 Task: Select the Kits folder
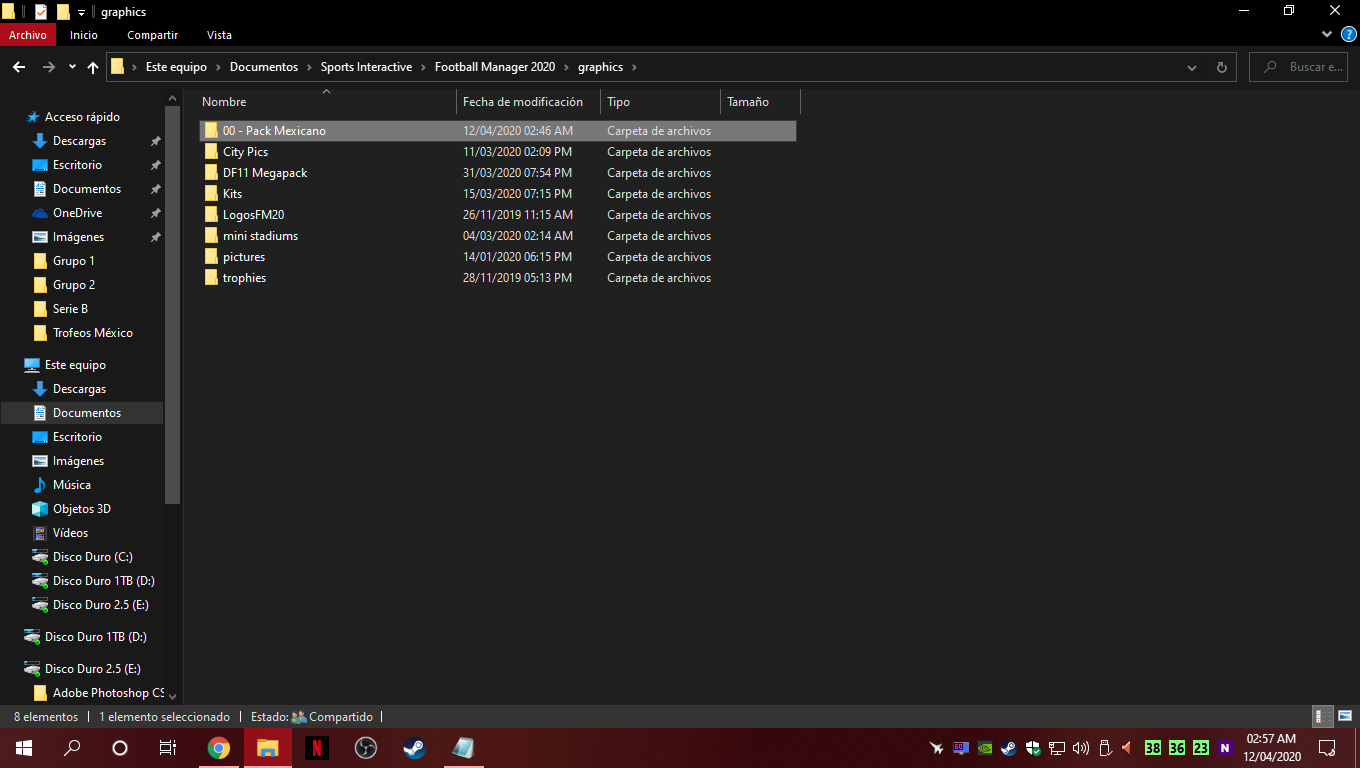[x=498, y=194]
